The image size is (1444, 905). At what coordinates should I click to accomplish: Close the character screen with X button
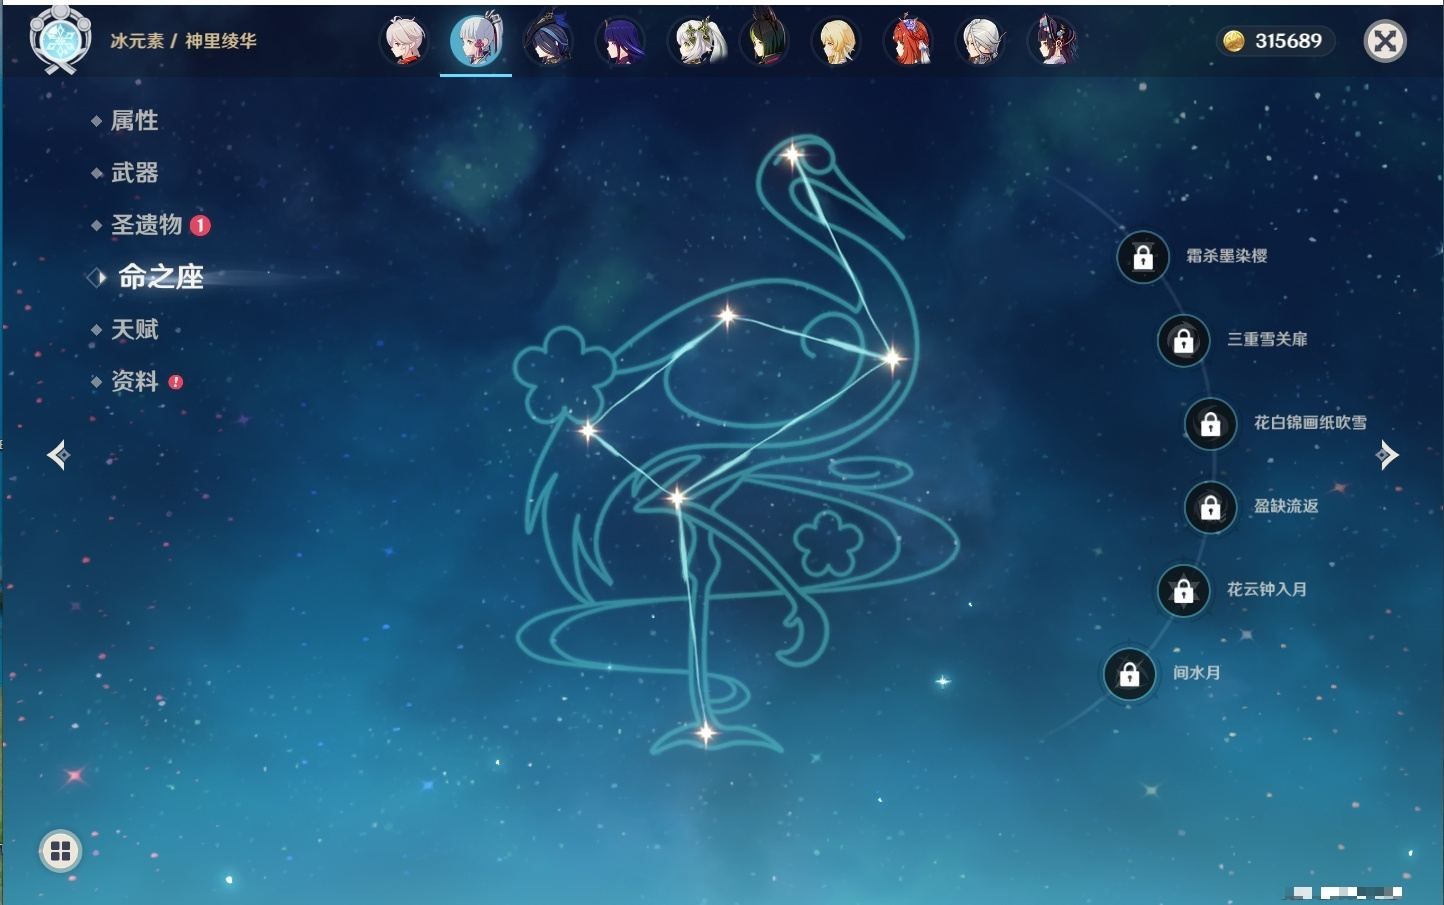(1385, 41)
